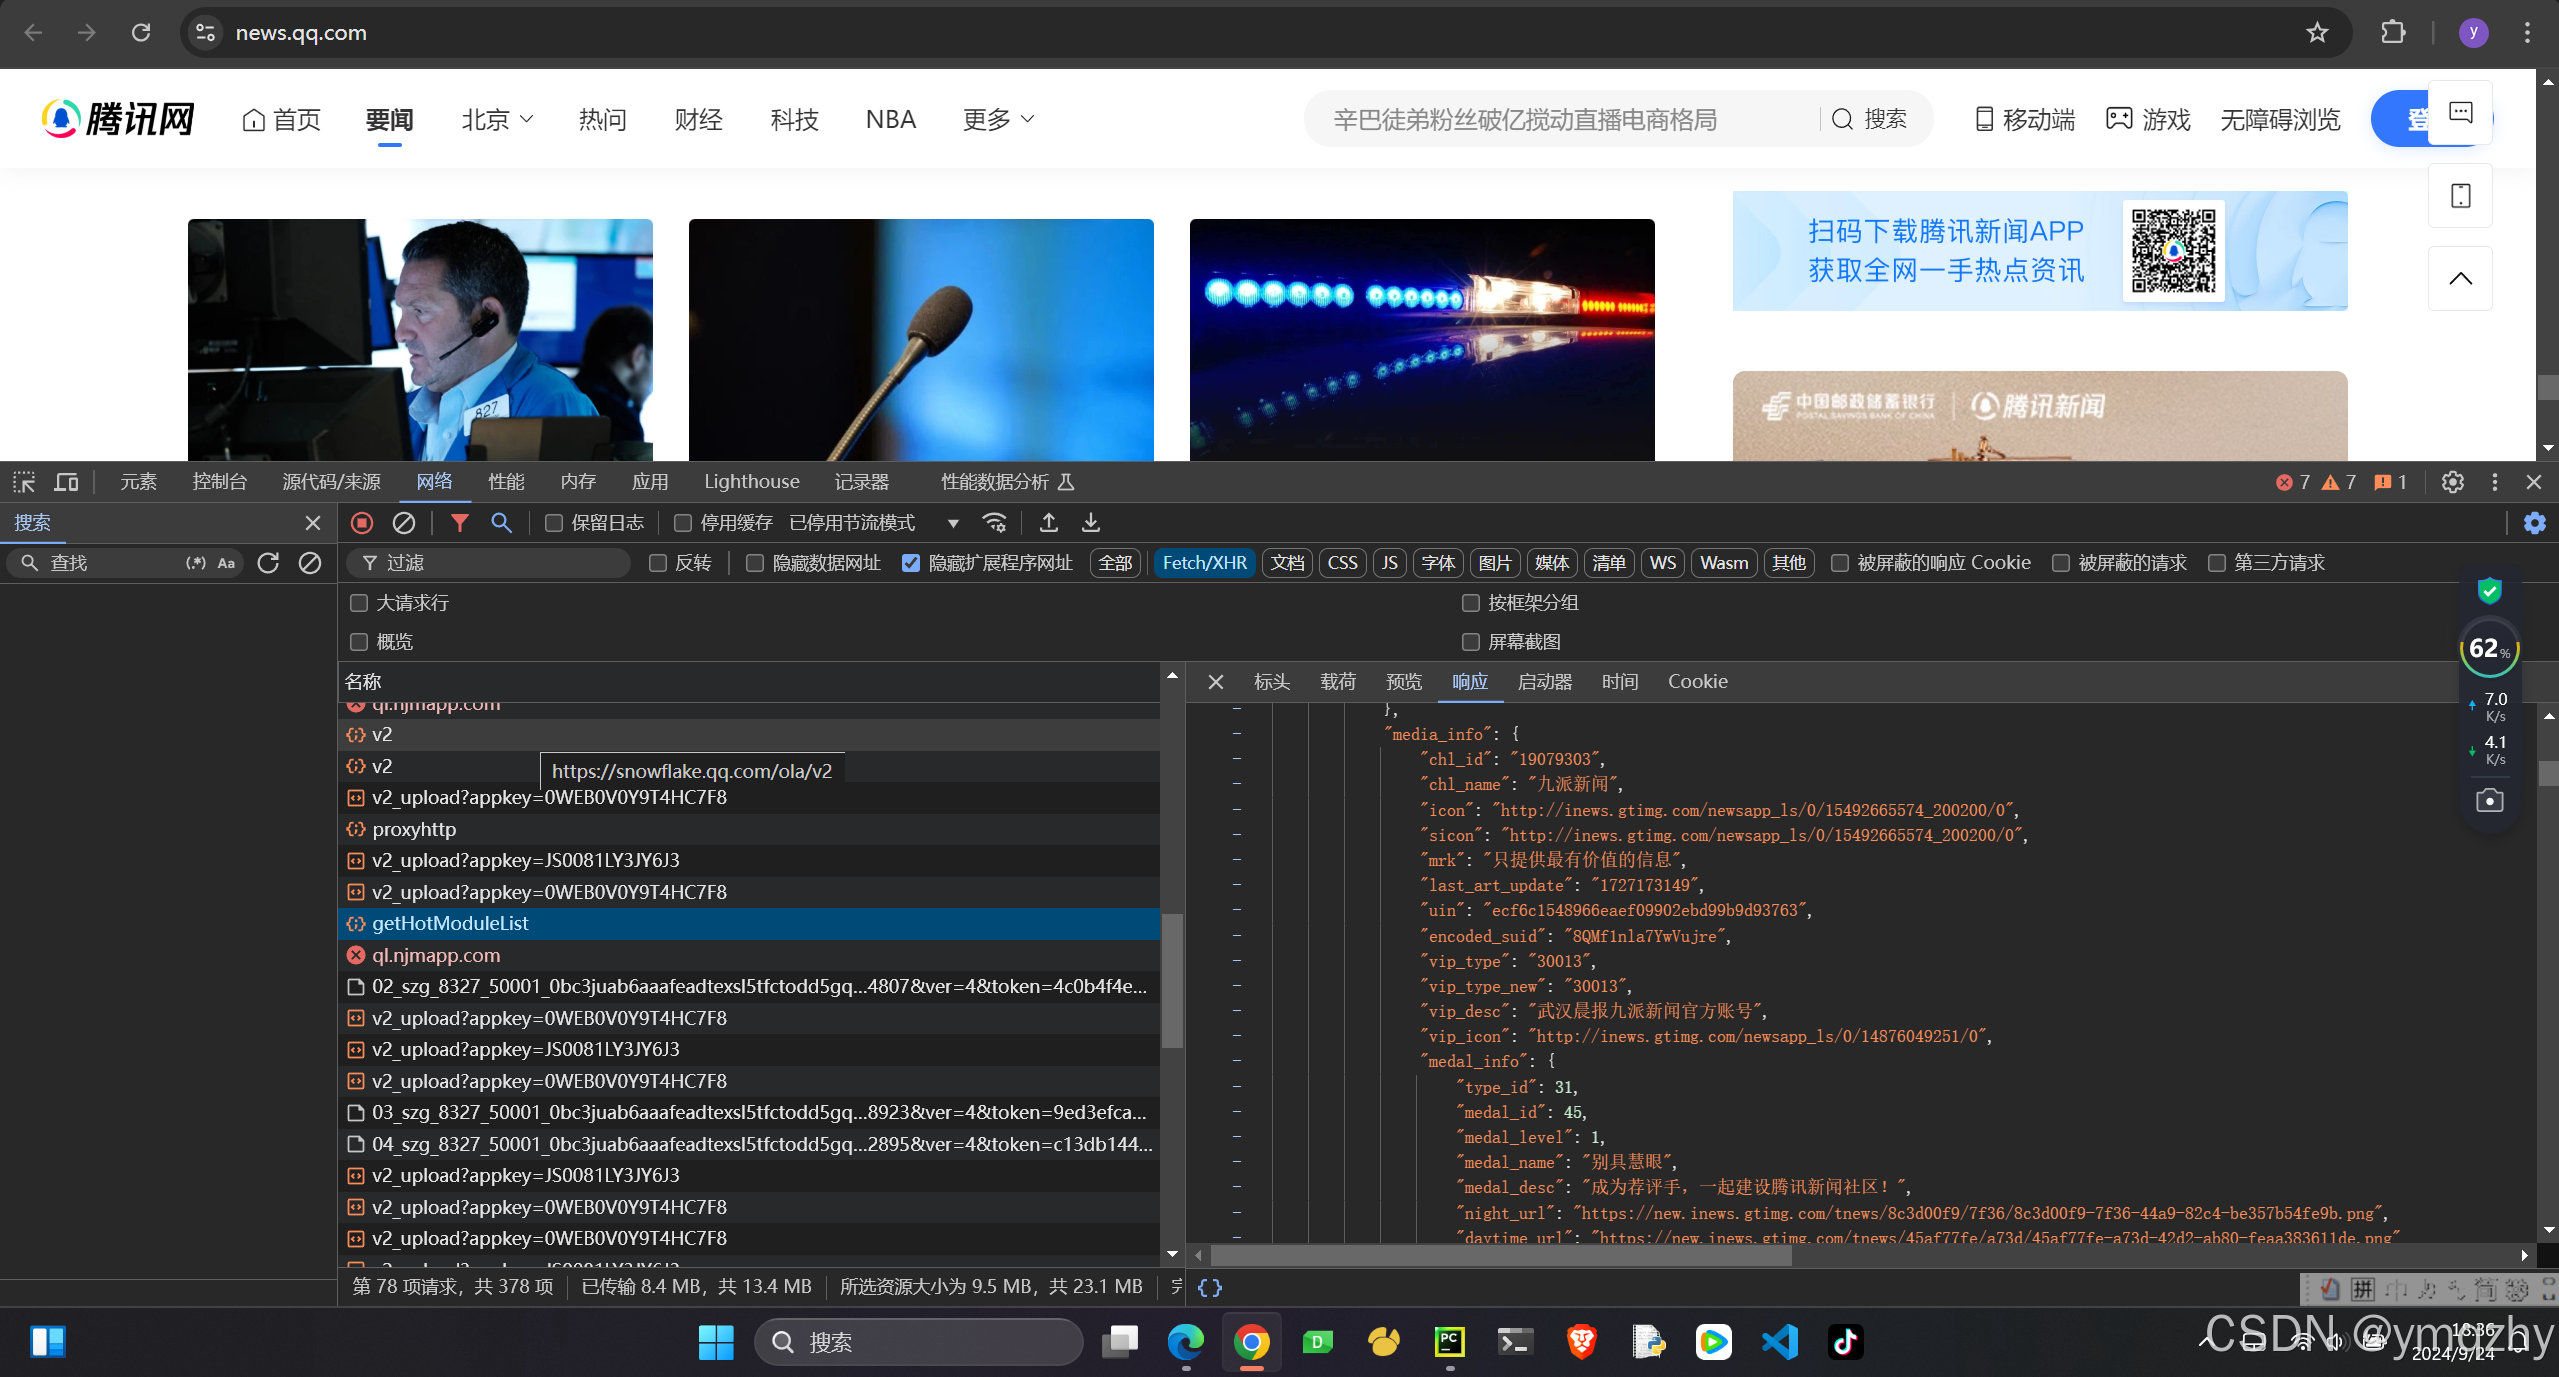This screenshot has width=2559, height=1377.
Task: Switch to the 控制台 DevTools tab
Action: 219,482
